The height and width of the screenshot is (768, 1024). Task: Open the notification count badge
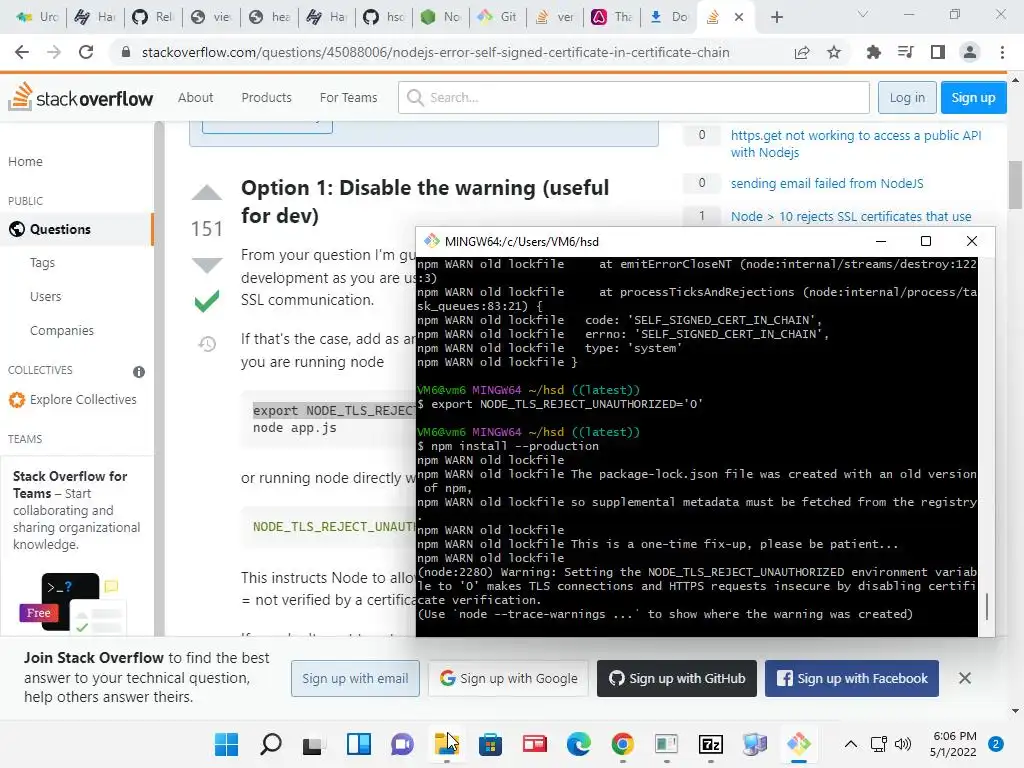(995, 744)
